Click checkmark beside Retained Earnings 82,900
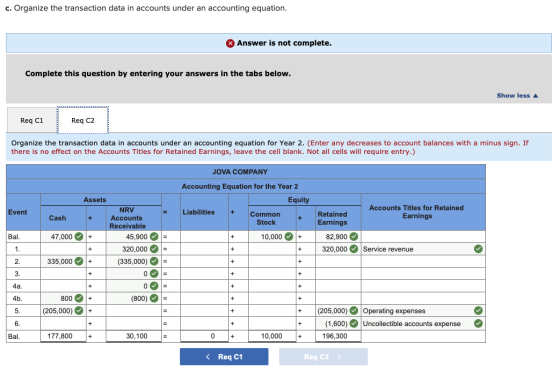The width and height of the screenshot is (560, 369). (x=354, y=236)
